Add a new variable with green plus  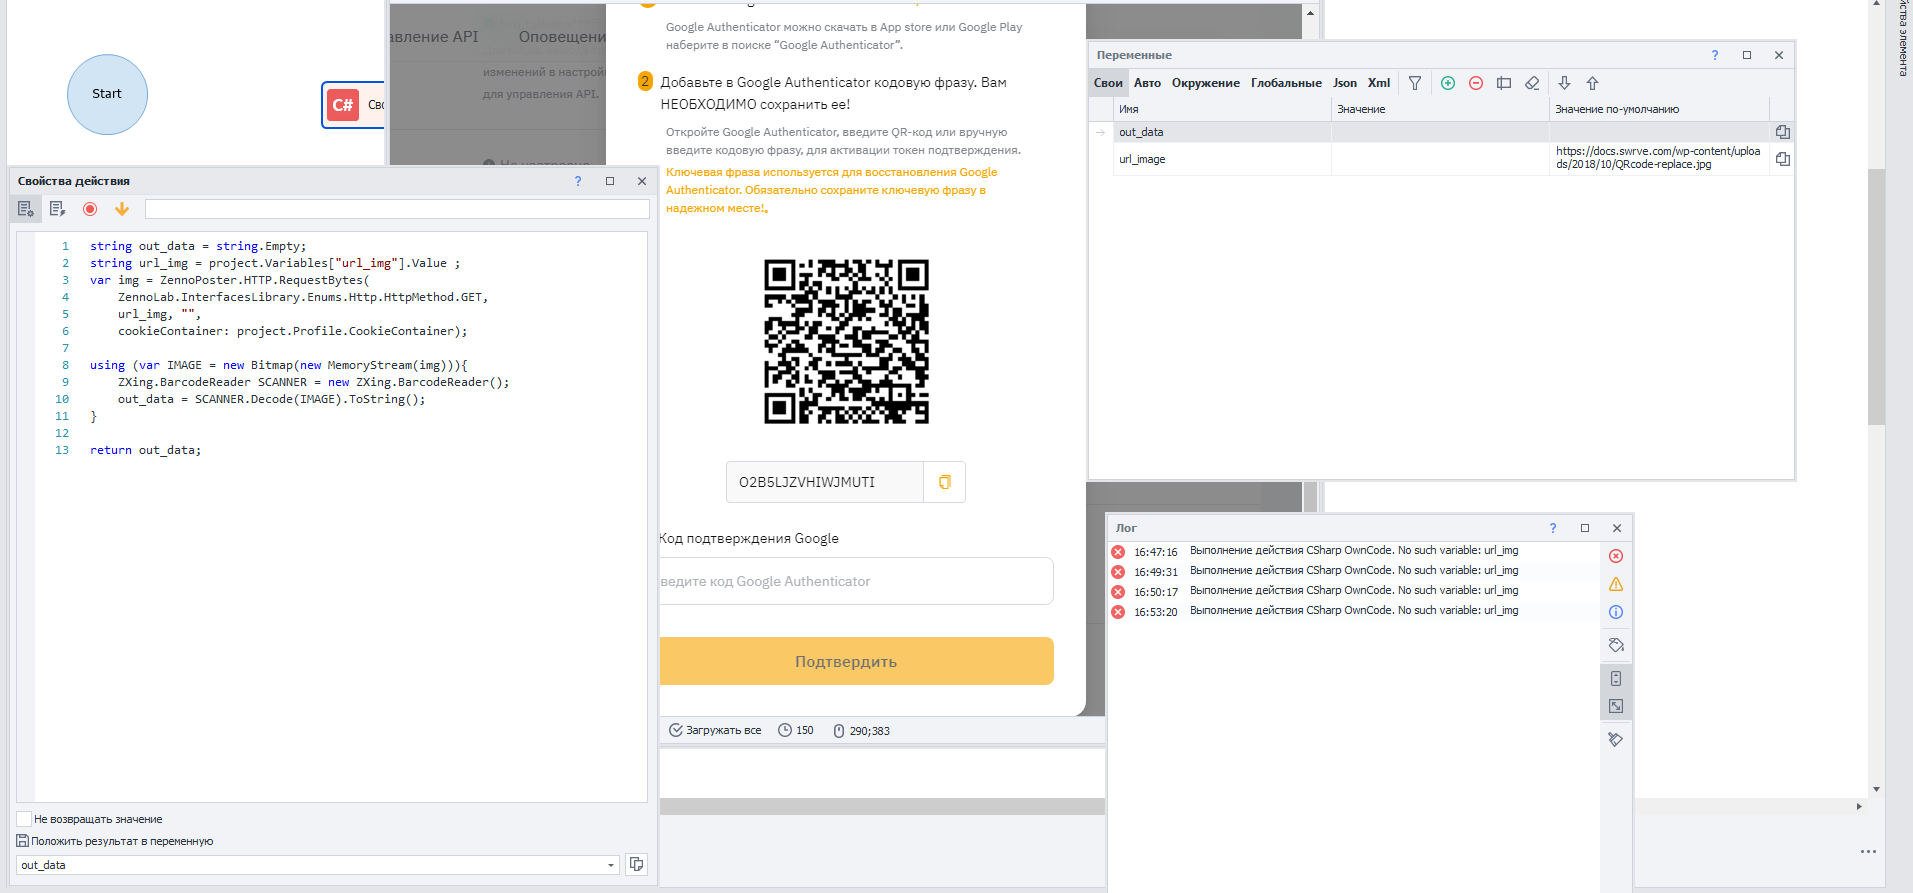[x=1448, y=83]
